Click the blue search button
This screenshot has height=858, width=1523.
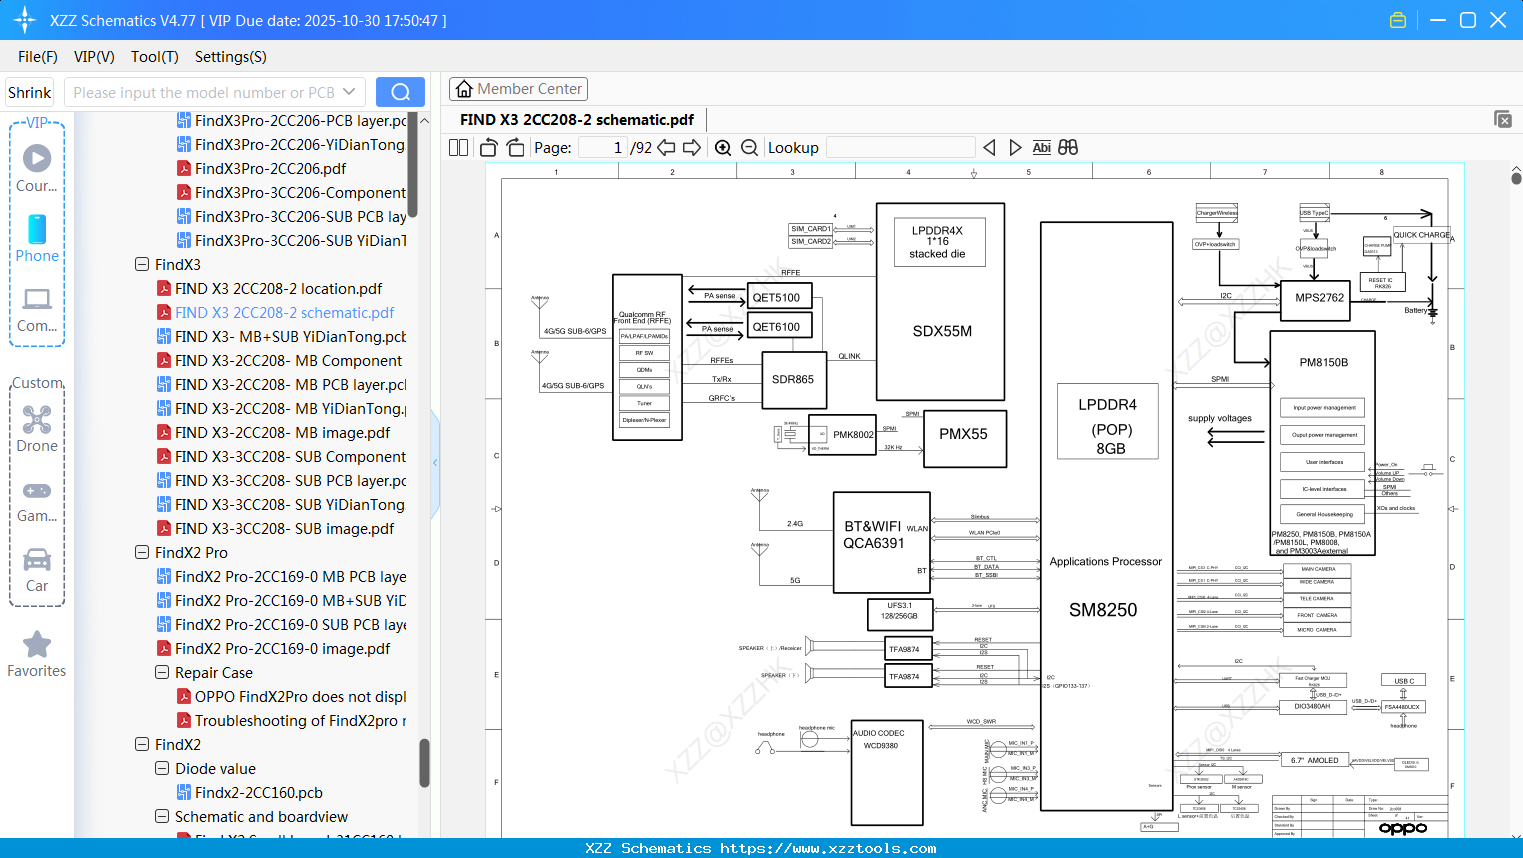tap(400, 92)
